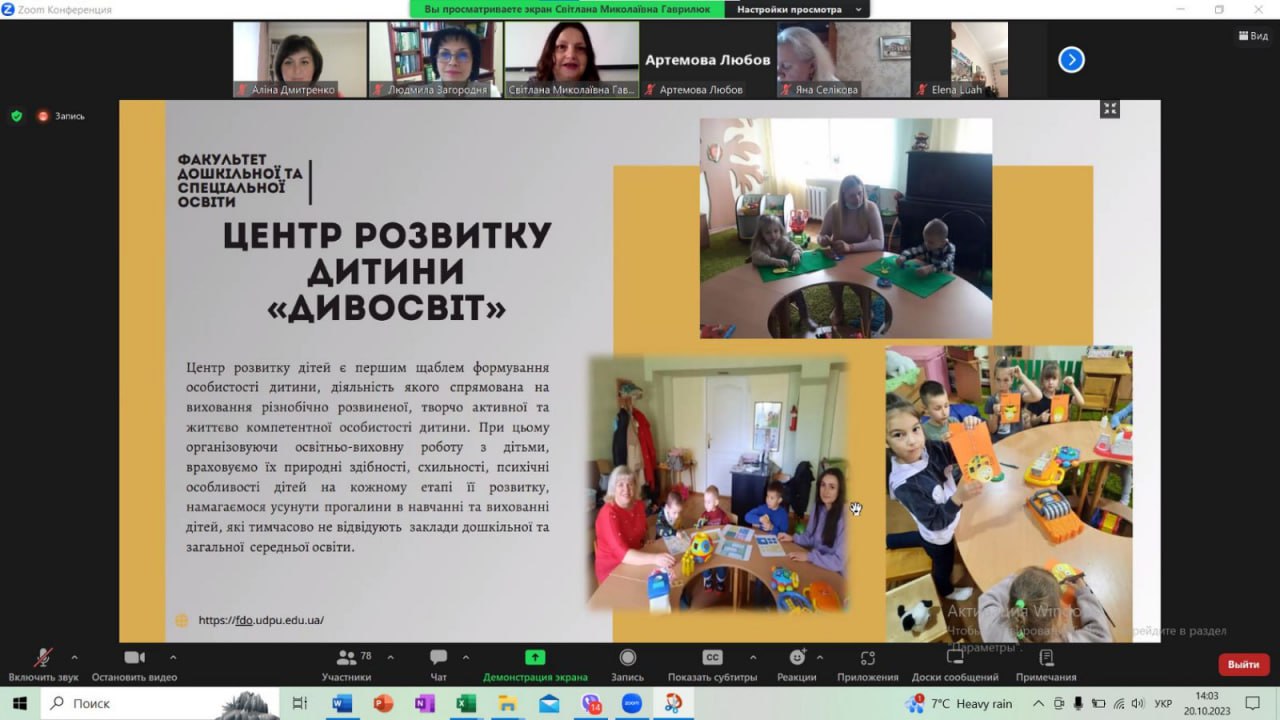Click the fdo.udpu.edu.ua link on slide

click(261, 620)
